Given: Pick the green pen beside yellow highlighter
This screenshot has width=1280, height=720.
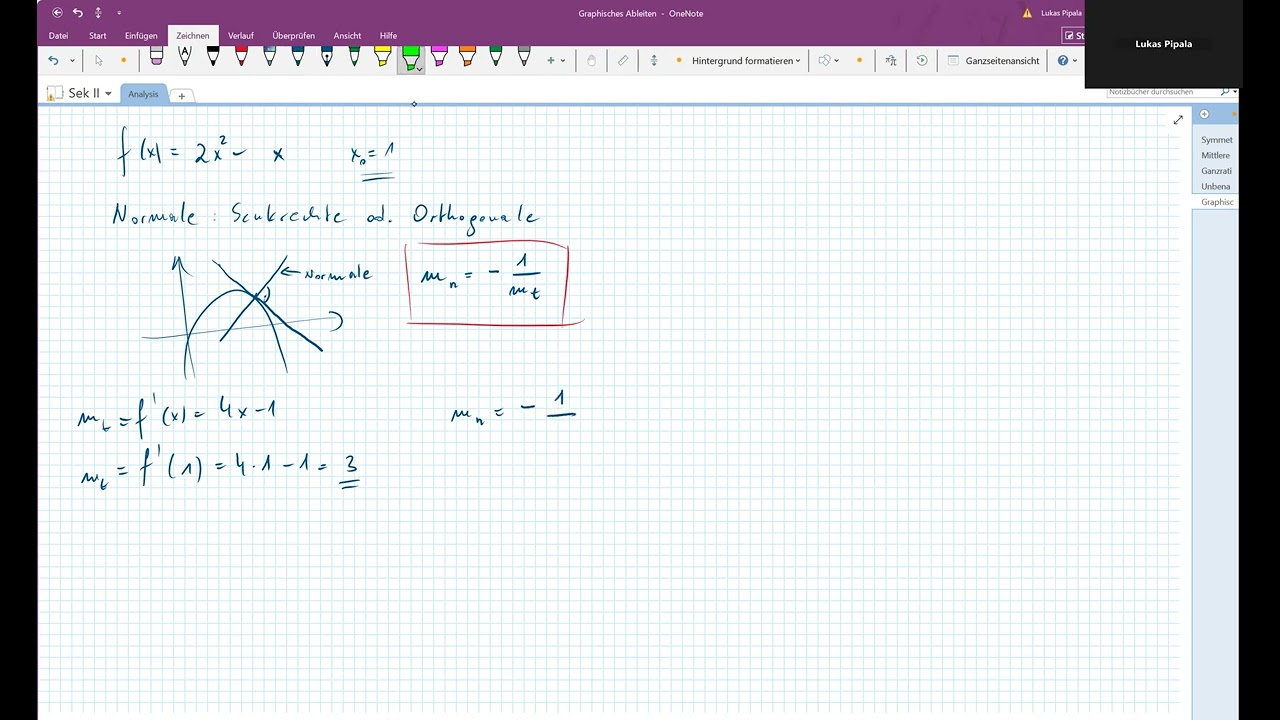Looking at the screenshot, I should point(354,56).
